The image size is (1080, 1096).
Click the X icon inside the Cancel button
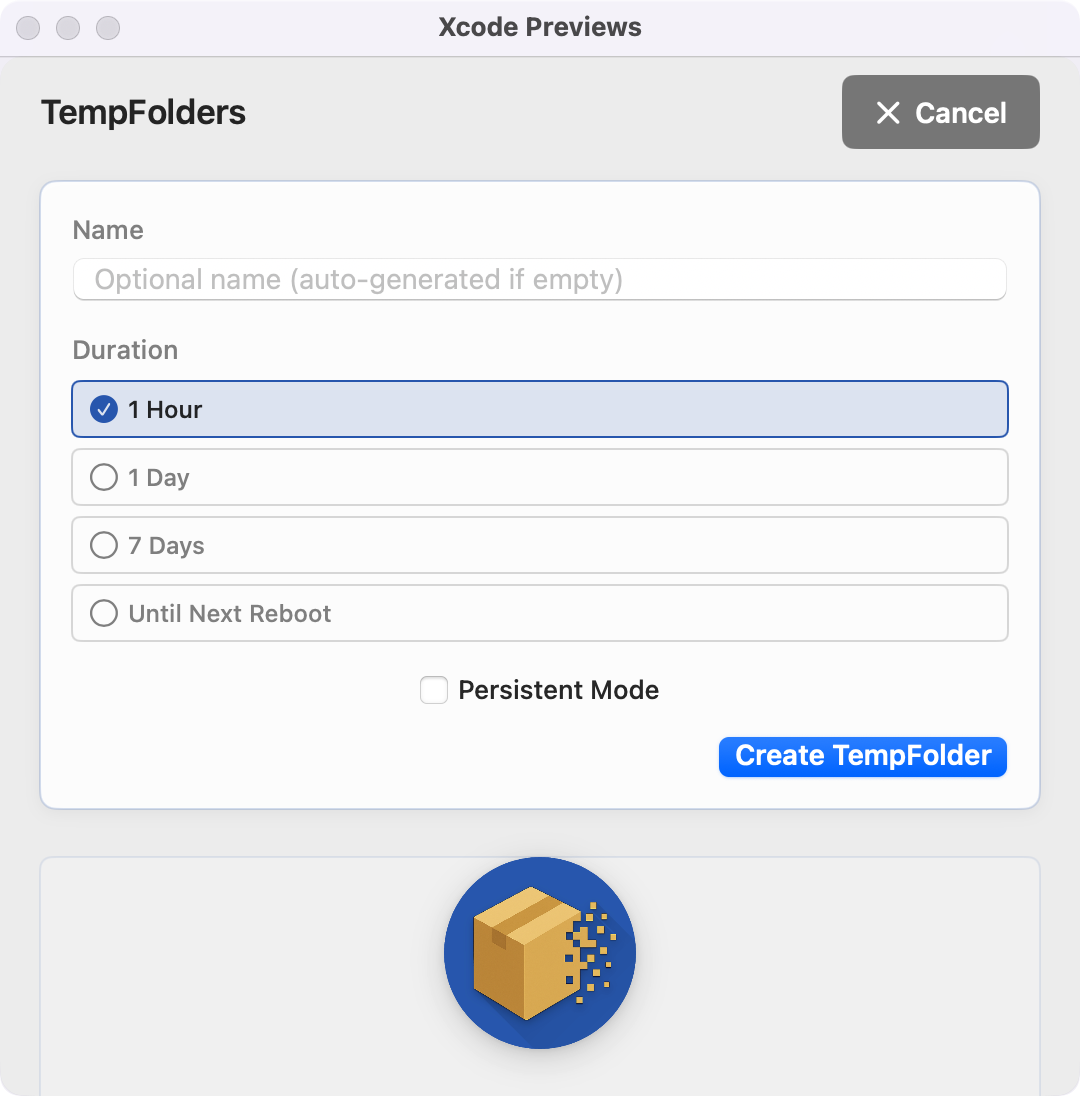click(x=888, y=112)
